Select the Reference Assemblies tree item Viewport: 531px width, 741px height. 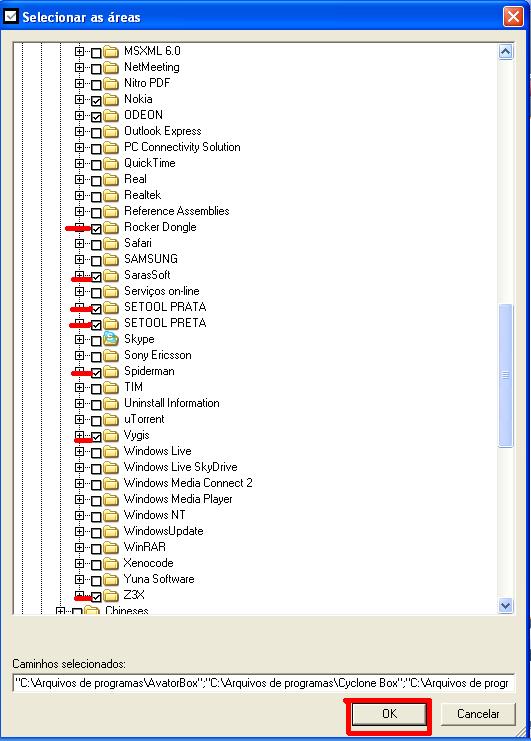click(x=176, y=211)
